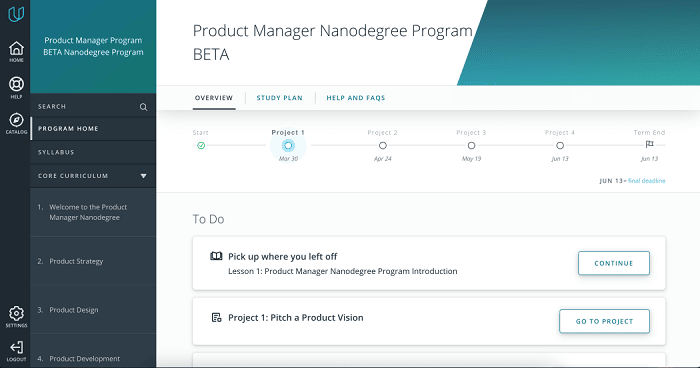Click the search magnifier icon
700x368 pixels.
[143, 107]
